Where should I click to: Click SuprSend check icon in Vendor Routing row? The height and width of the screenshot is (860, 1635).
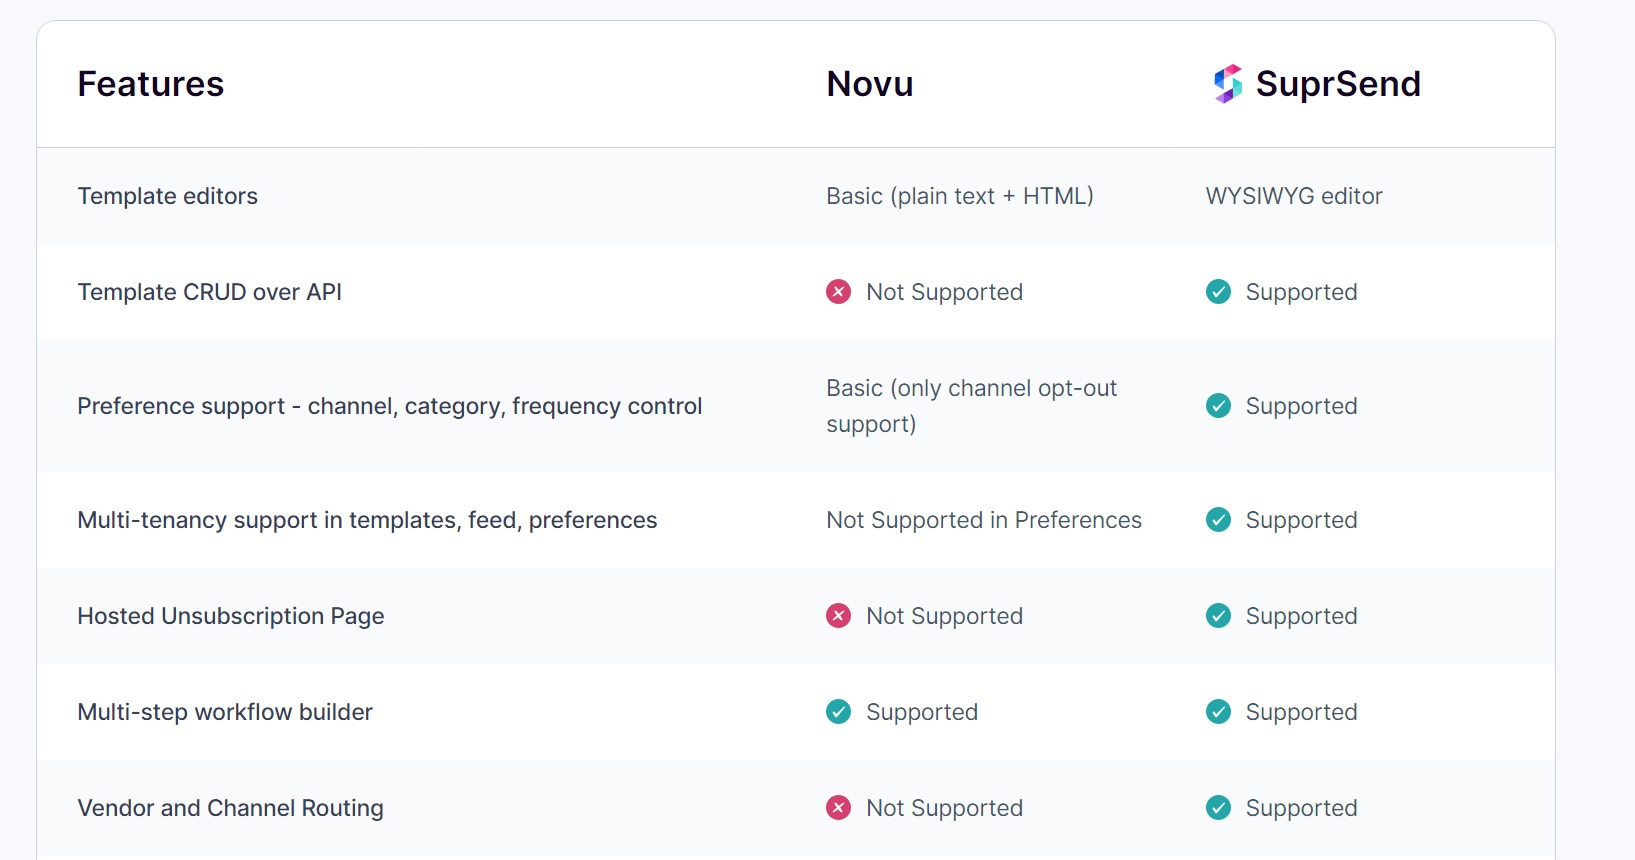pyautogui.click(x=1218, y=808)
